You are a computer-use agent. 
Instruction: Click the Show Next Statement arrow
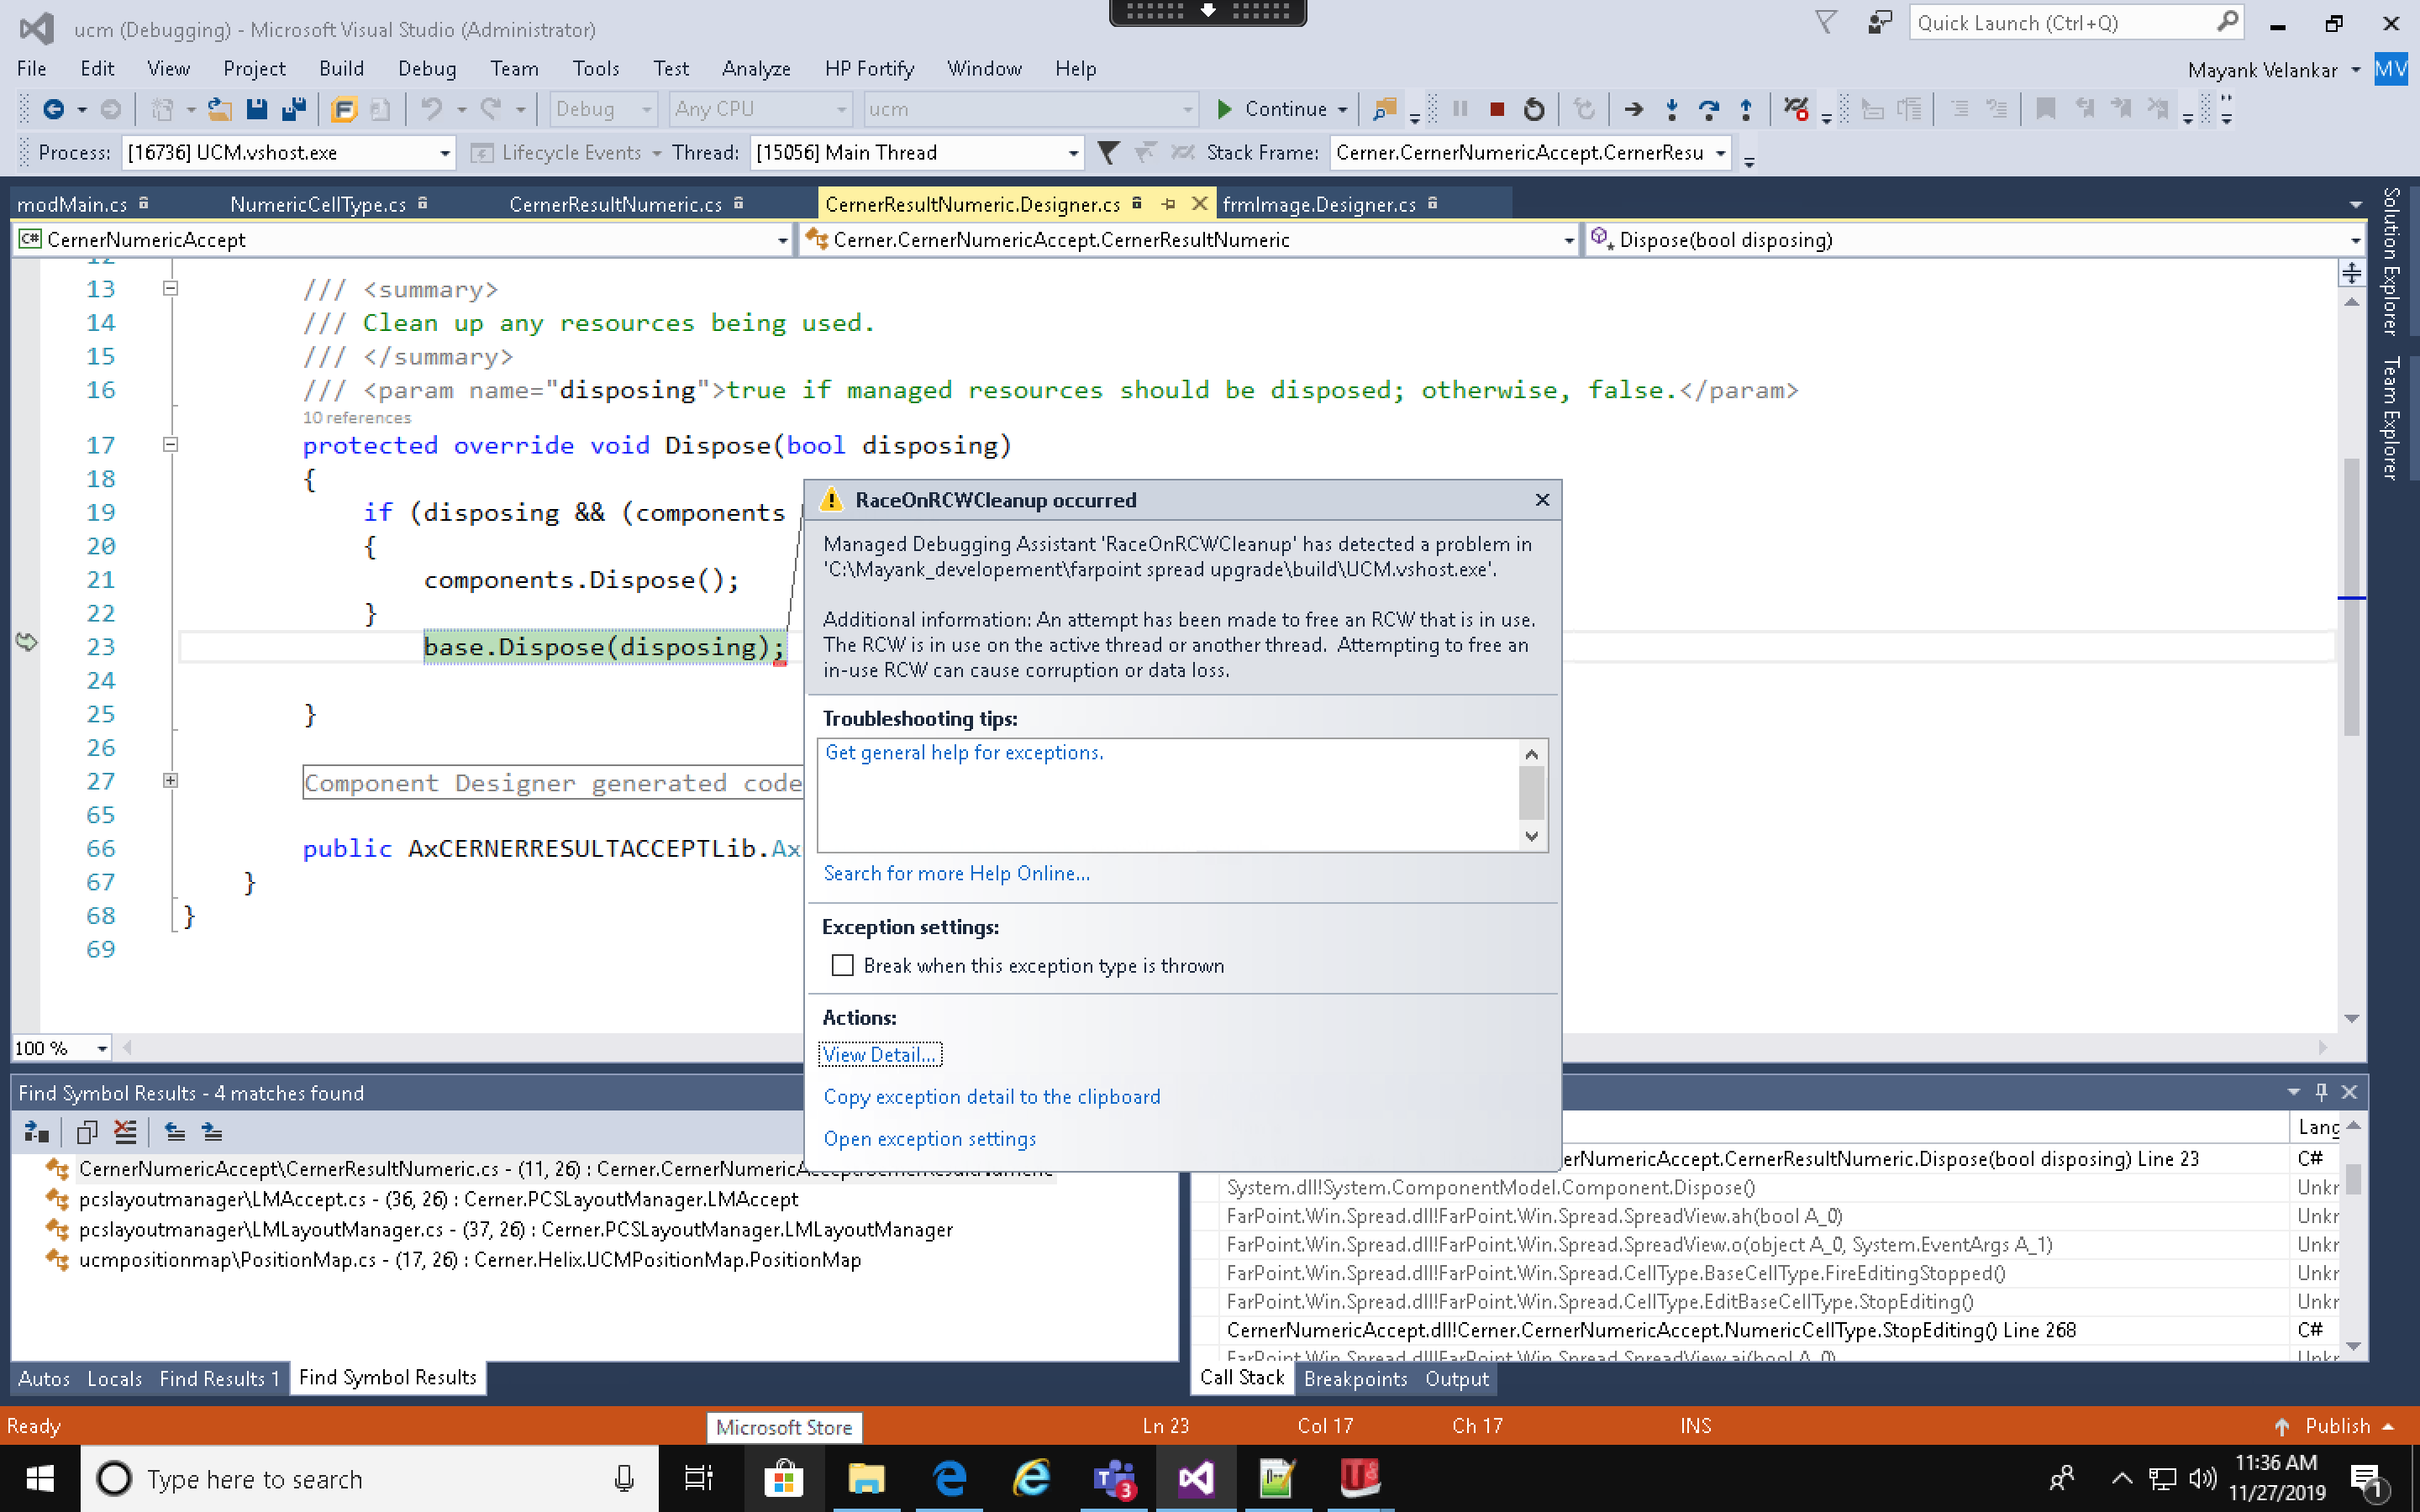tap(1634, 109)
